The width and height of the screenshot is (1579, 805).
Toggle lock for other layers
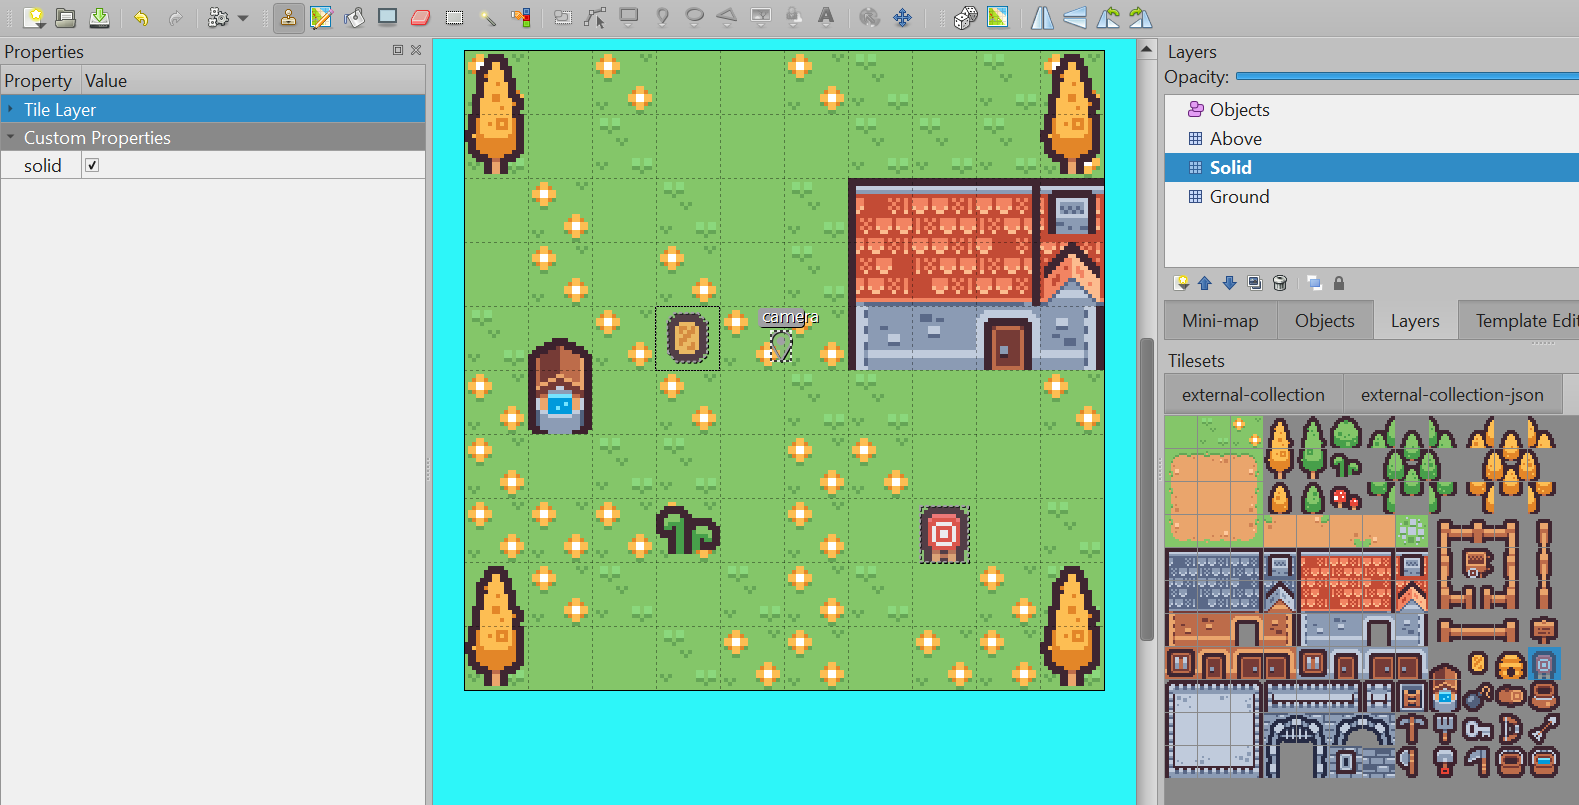[1339, 283]
